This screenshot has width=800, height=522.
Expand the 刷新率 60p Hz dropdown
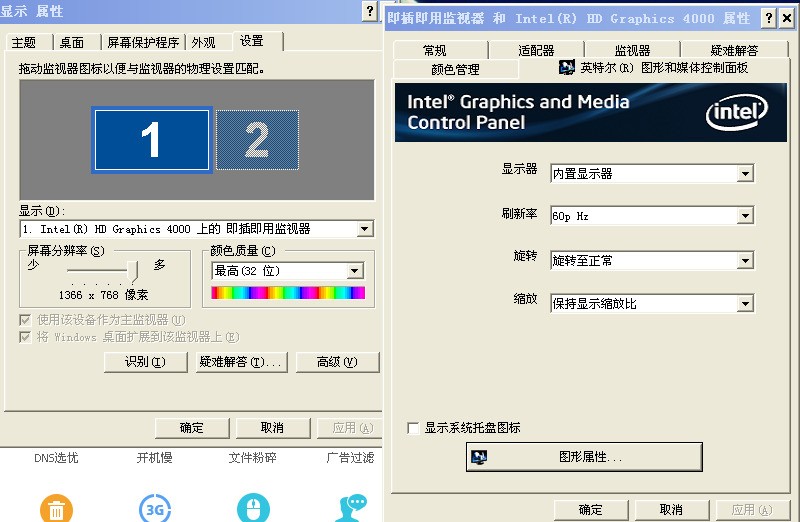[x=745, y=216]
